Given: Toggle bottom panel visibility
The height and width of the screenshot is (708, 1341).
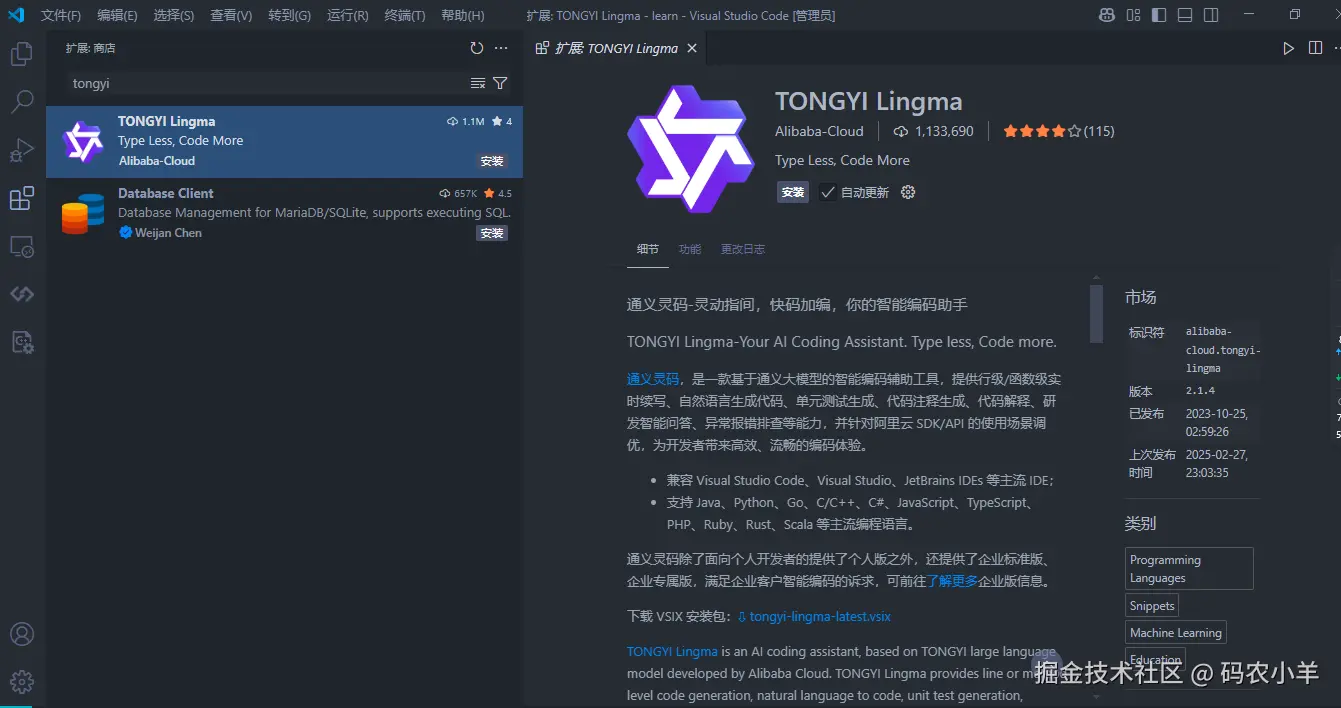Looking at the screenshot, I should pyautogui.click(x=1185, y=15).
